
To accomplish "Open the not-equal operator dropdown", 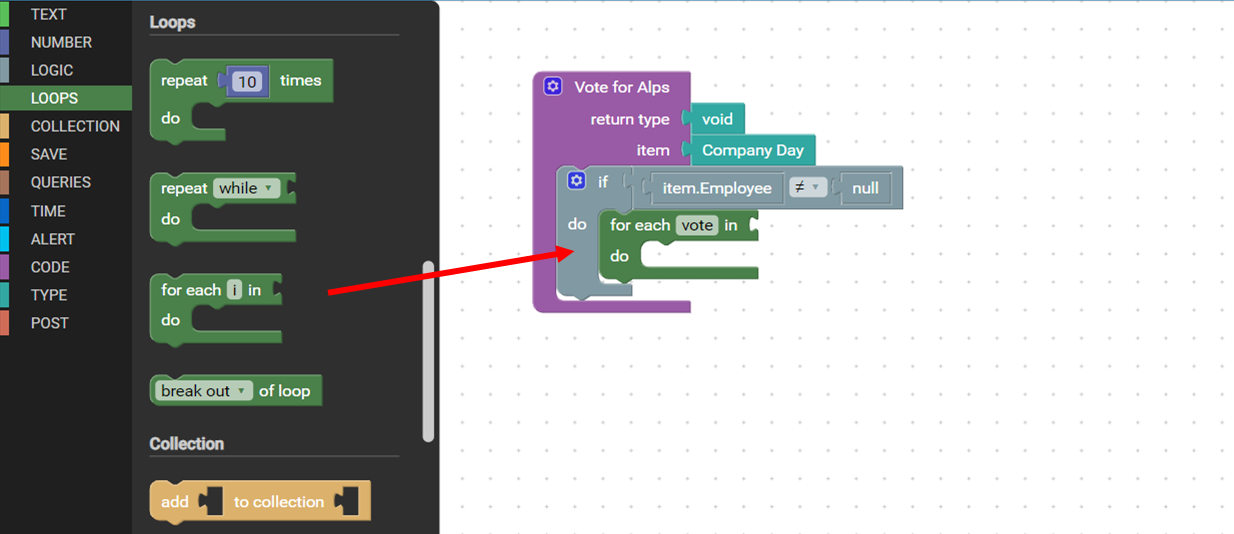I will click(x=807, y=188).
